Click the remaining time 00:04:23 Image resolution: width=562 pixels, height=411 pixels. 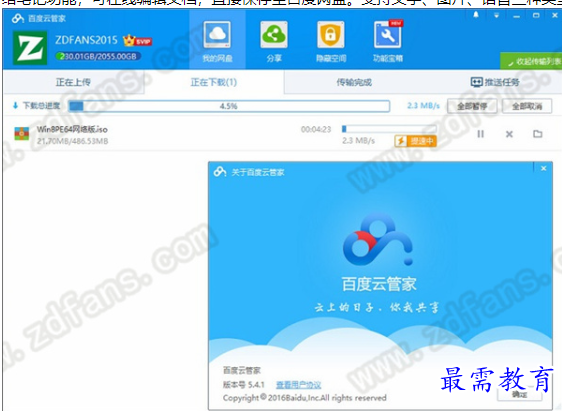tap(316, 129)
